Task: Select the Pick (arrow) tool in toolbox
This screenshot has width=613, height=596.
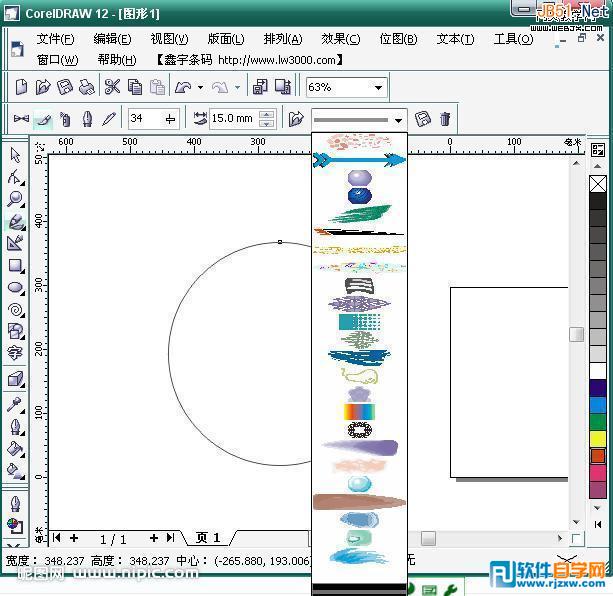Action: point(15,155)
